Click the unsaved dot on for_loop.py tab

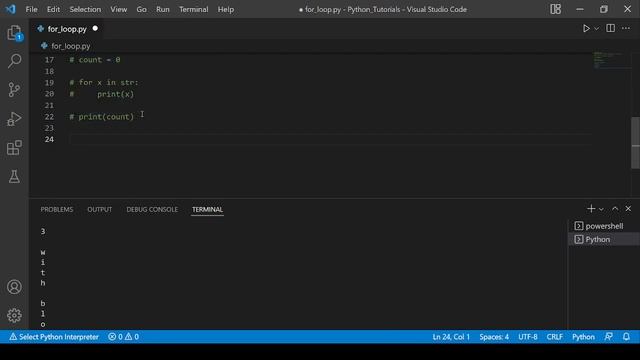tap(95, 29)
